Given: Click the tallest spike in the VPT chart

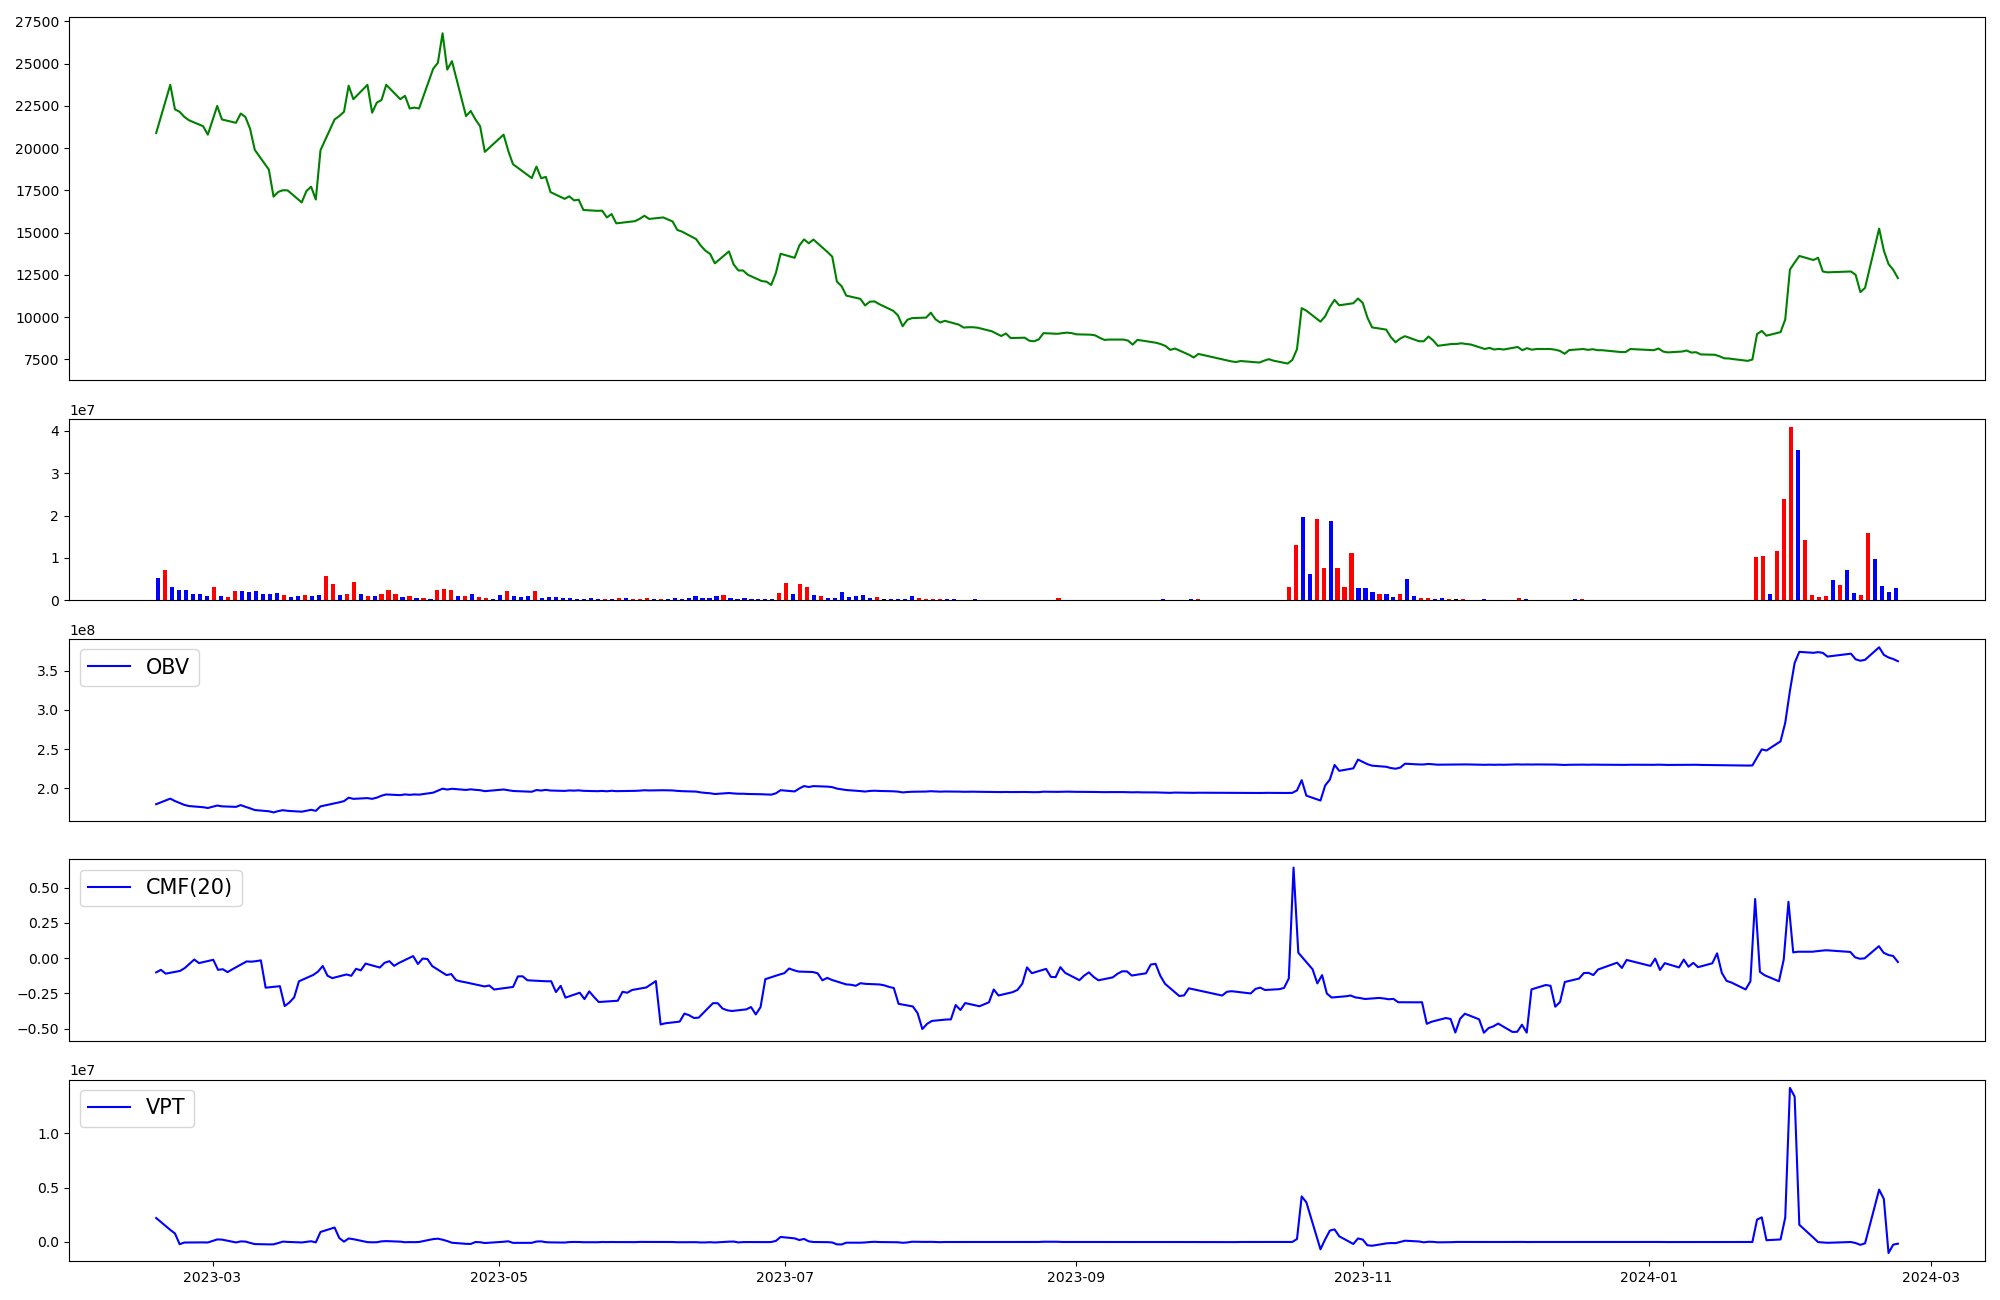Looking at the screenshot, I should [x=1789, y=1089].
